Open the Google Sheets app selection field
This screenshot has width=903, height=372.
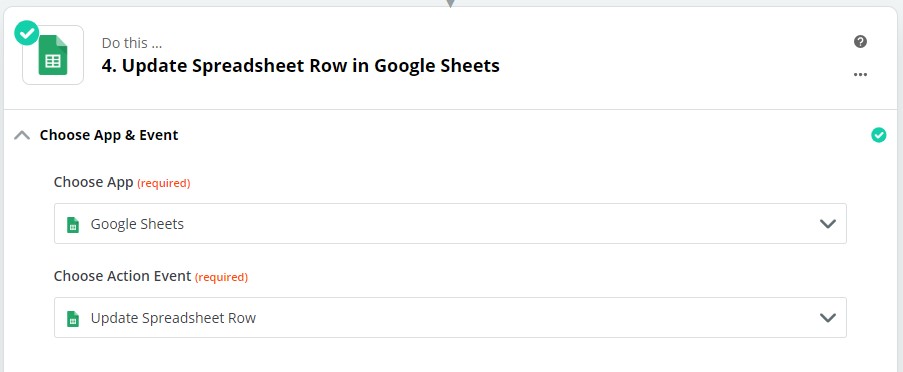(x=450, y=223)
